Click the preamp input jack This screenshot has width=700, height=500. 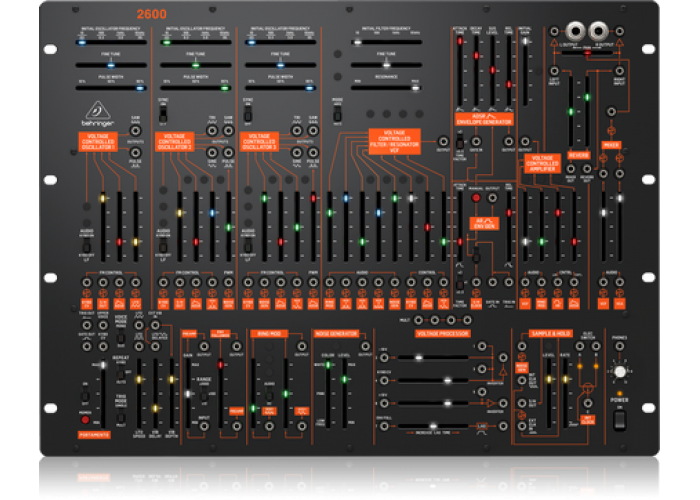(204, 426)
